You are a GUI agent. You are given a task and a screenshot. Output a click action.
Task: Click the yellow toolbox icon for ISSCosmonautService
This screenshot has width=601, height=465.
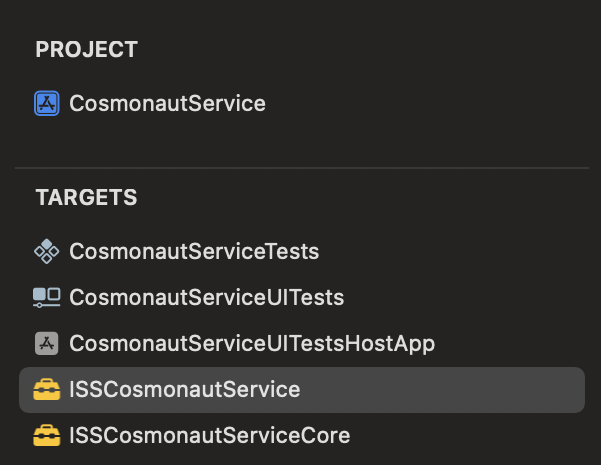coord(47,389)
